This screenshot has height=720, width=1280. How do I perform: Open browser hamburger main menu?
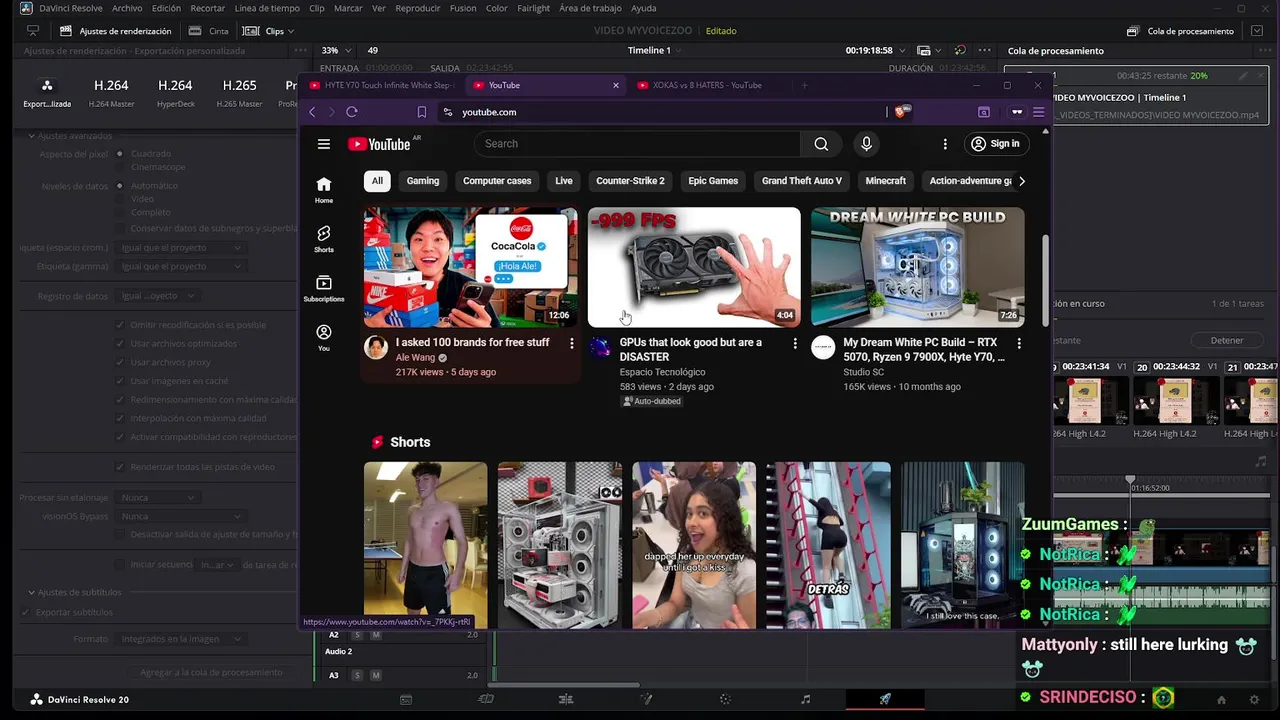[1039, 112]
